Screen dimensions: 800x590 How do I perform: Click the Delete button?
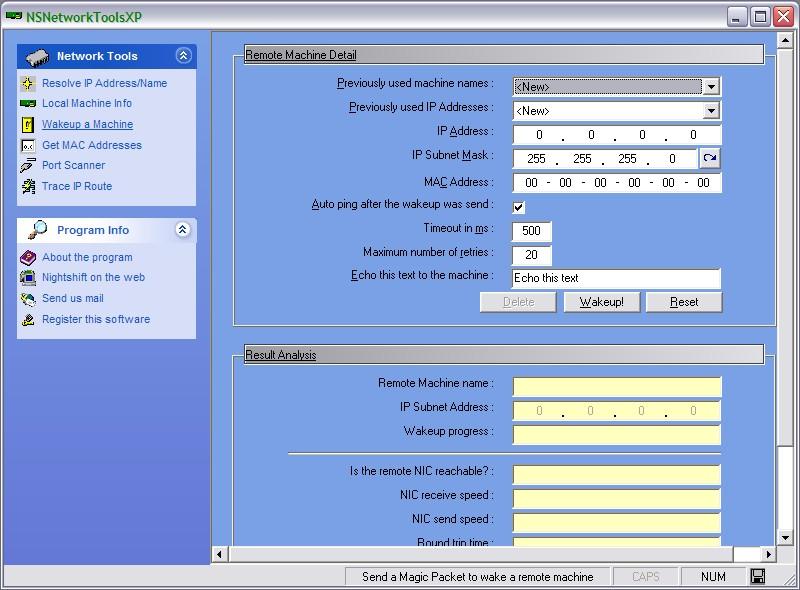point(518,302)
